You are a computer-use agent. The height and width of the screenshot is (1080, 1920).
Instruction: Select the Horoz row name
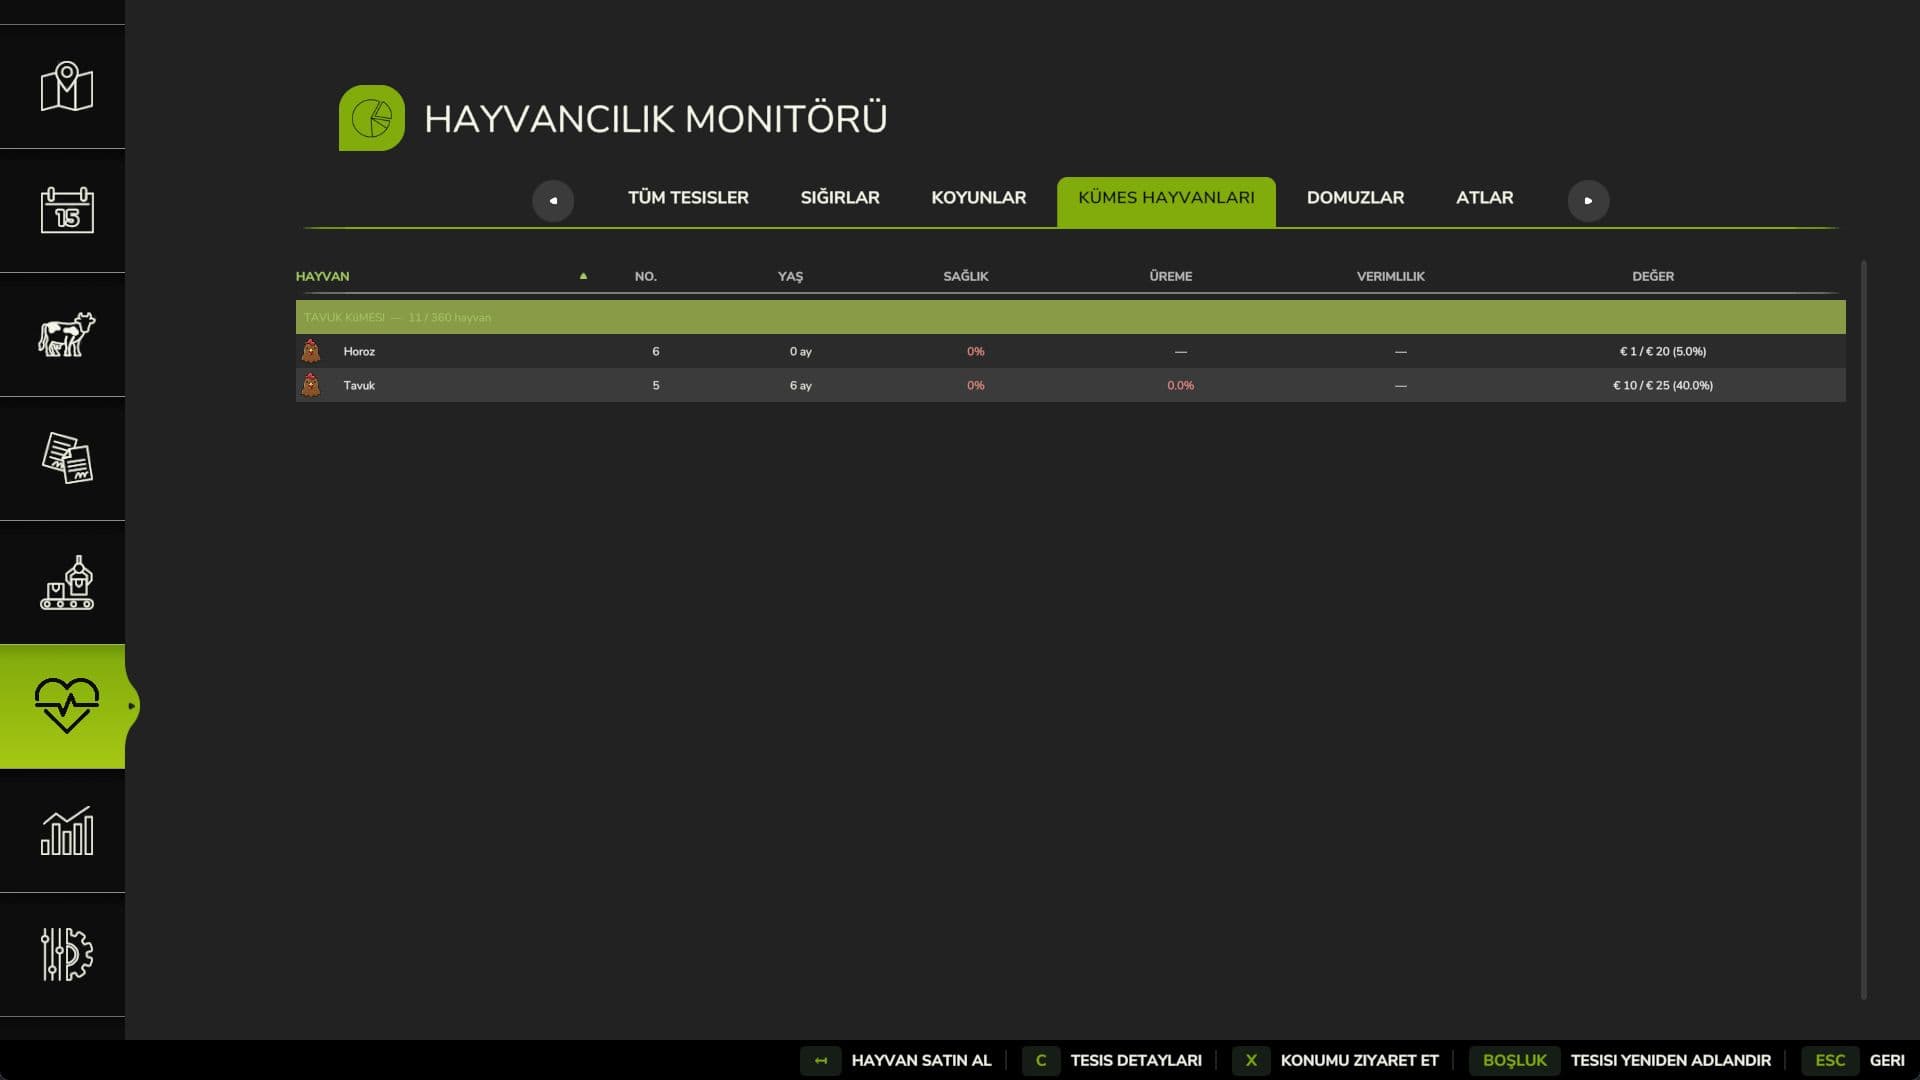pos(359,351)
